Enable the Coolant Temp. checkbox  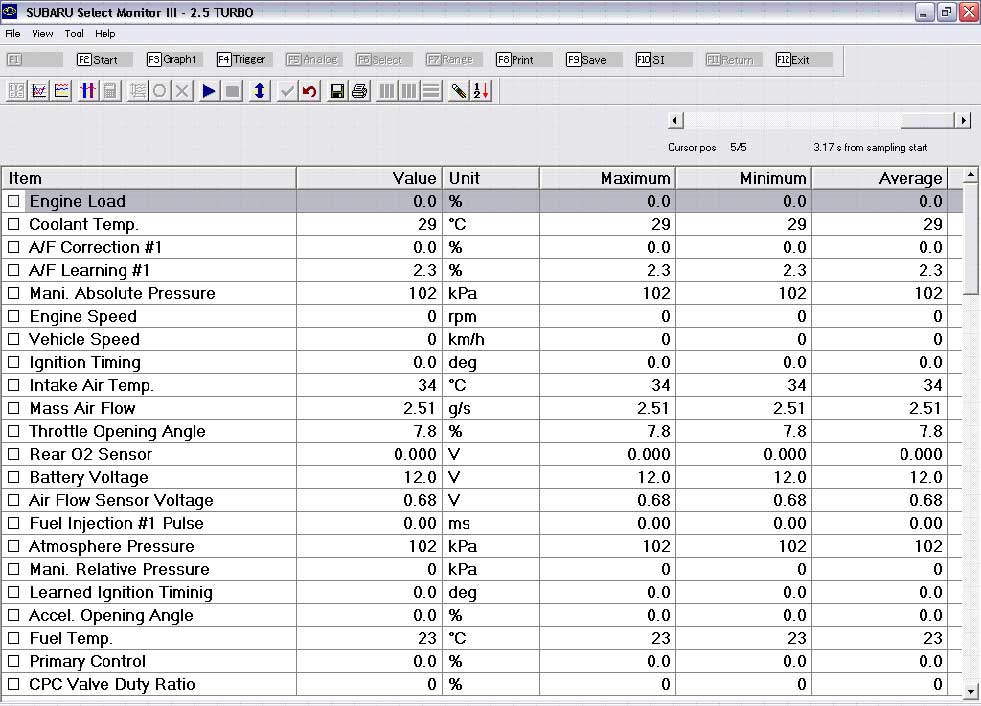[x=14, y=224]
